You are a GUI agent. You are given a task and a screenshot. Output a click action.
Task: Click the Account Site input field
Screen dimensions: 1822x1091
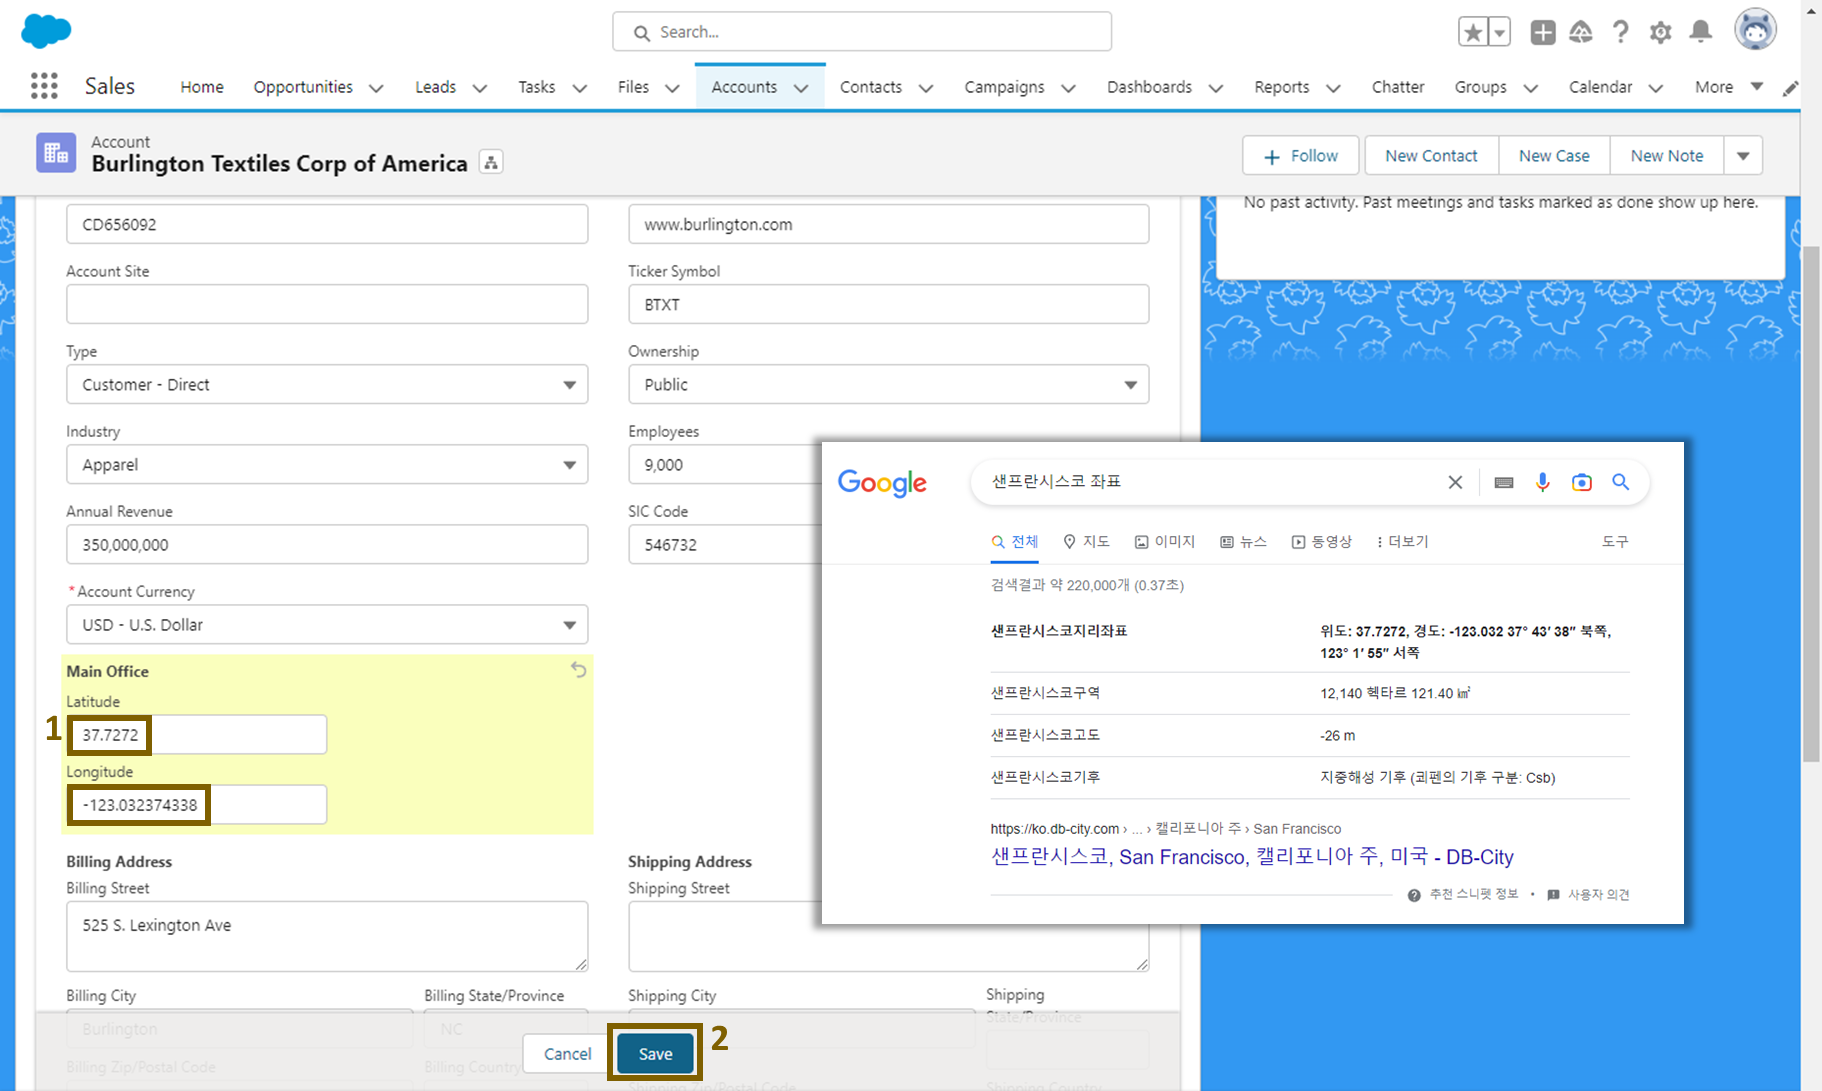pyautogui.click(x=327, y=304)
